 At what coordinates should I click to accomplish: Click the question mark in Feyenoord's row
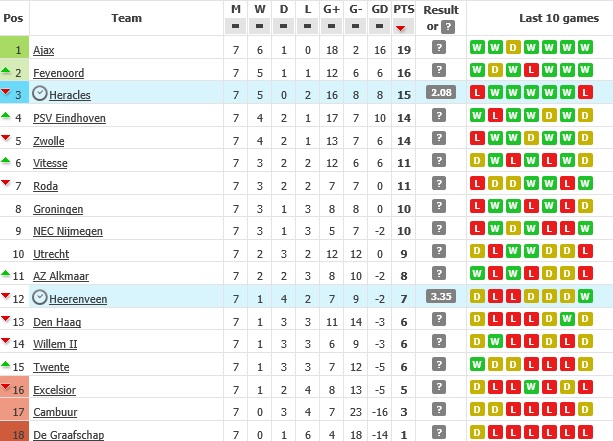[x=438, y=70]
